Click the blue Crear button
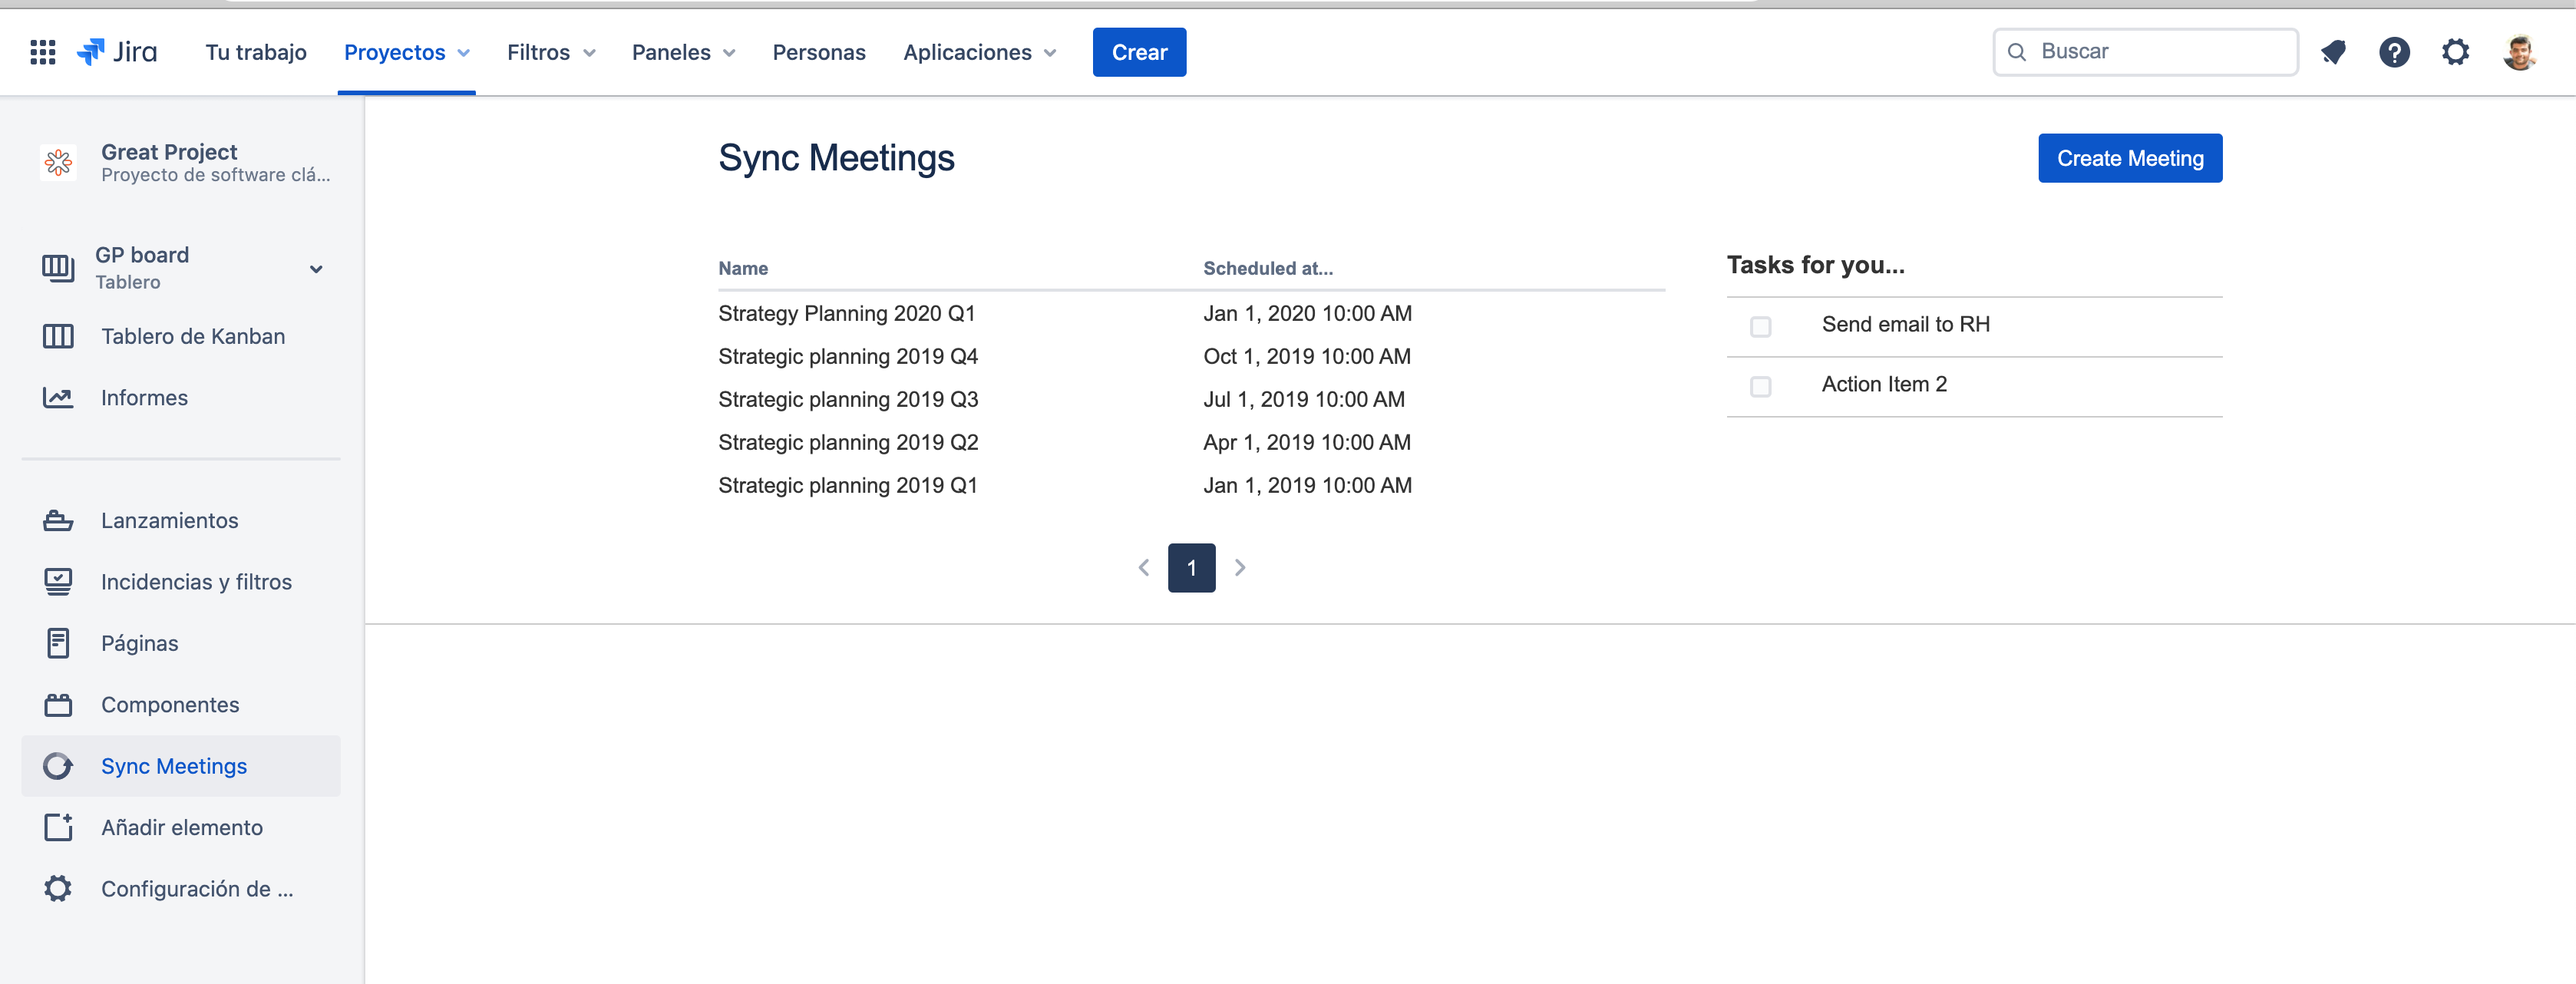Viewport: 2576px width, 984px height. (x=1138, y=52)
